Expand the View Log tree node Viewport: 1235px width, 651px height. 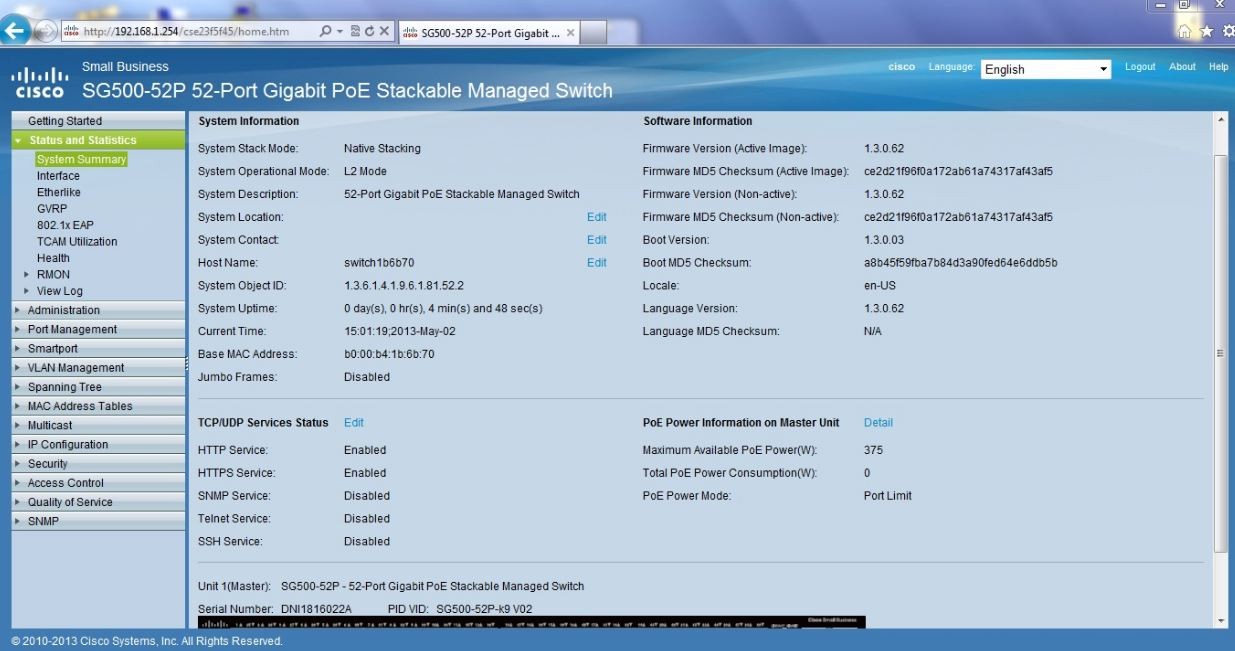pyautogui.click(x=27, y=291)
